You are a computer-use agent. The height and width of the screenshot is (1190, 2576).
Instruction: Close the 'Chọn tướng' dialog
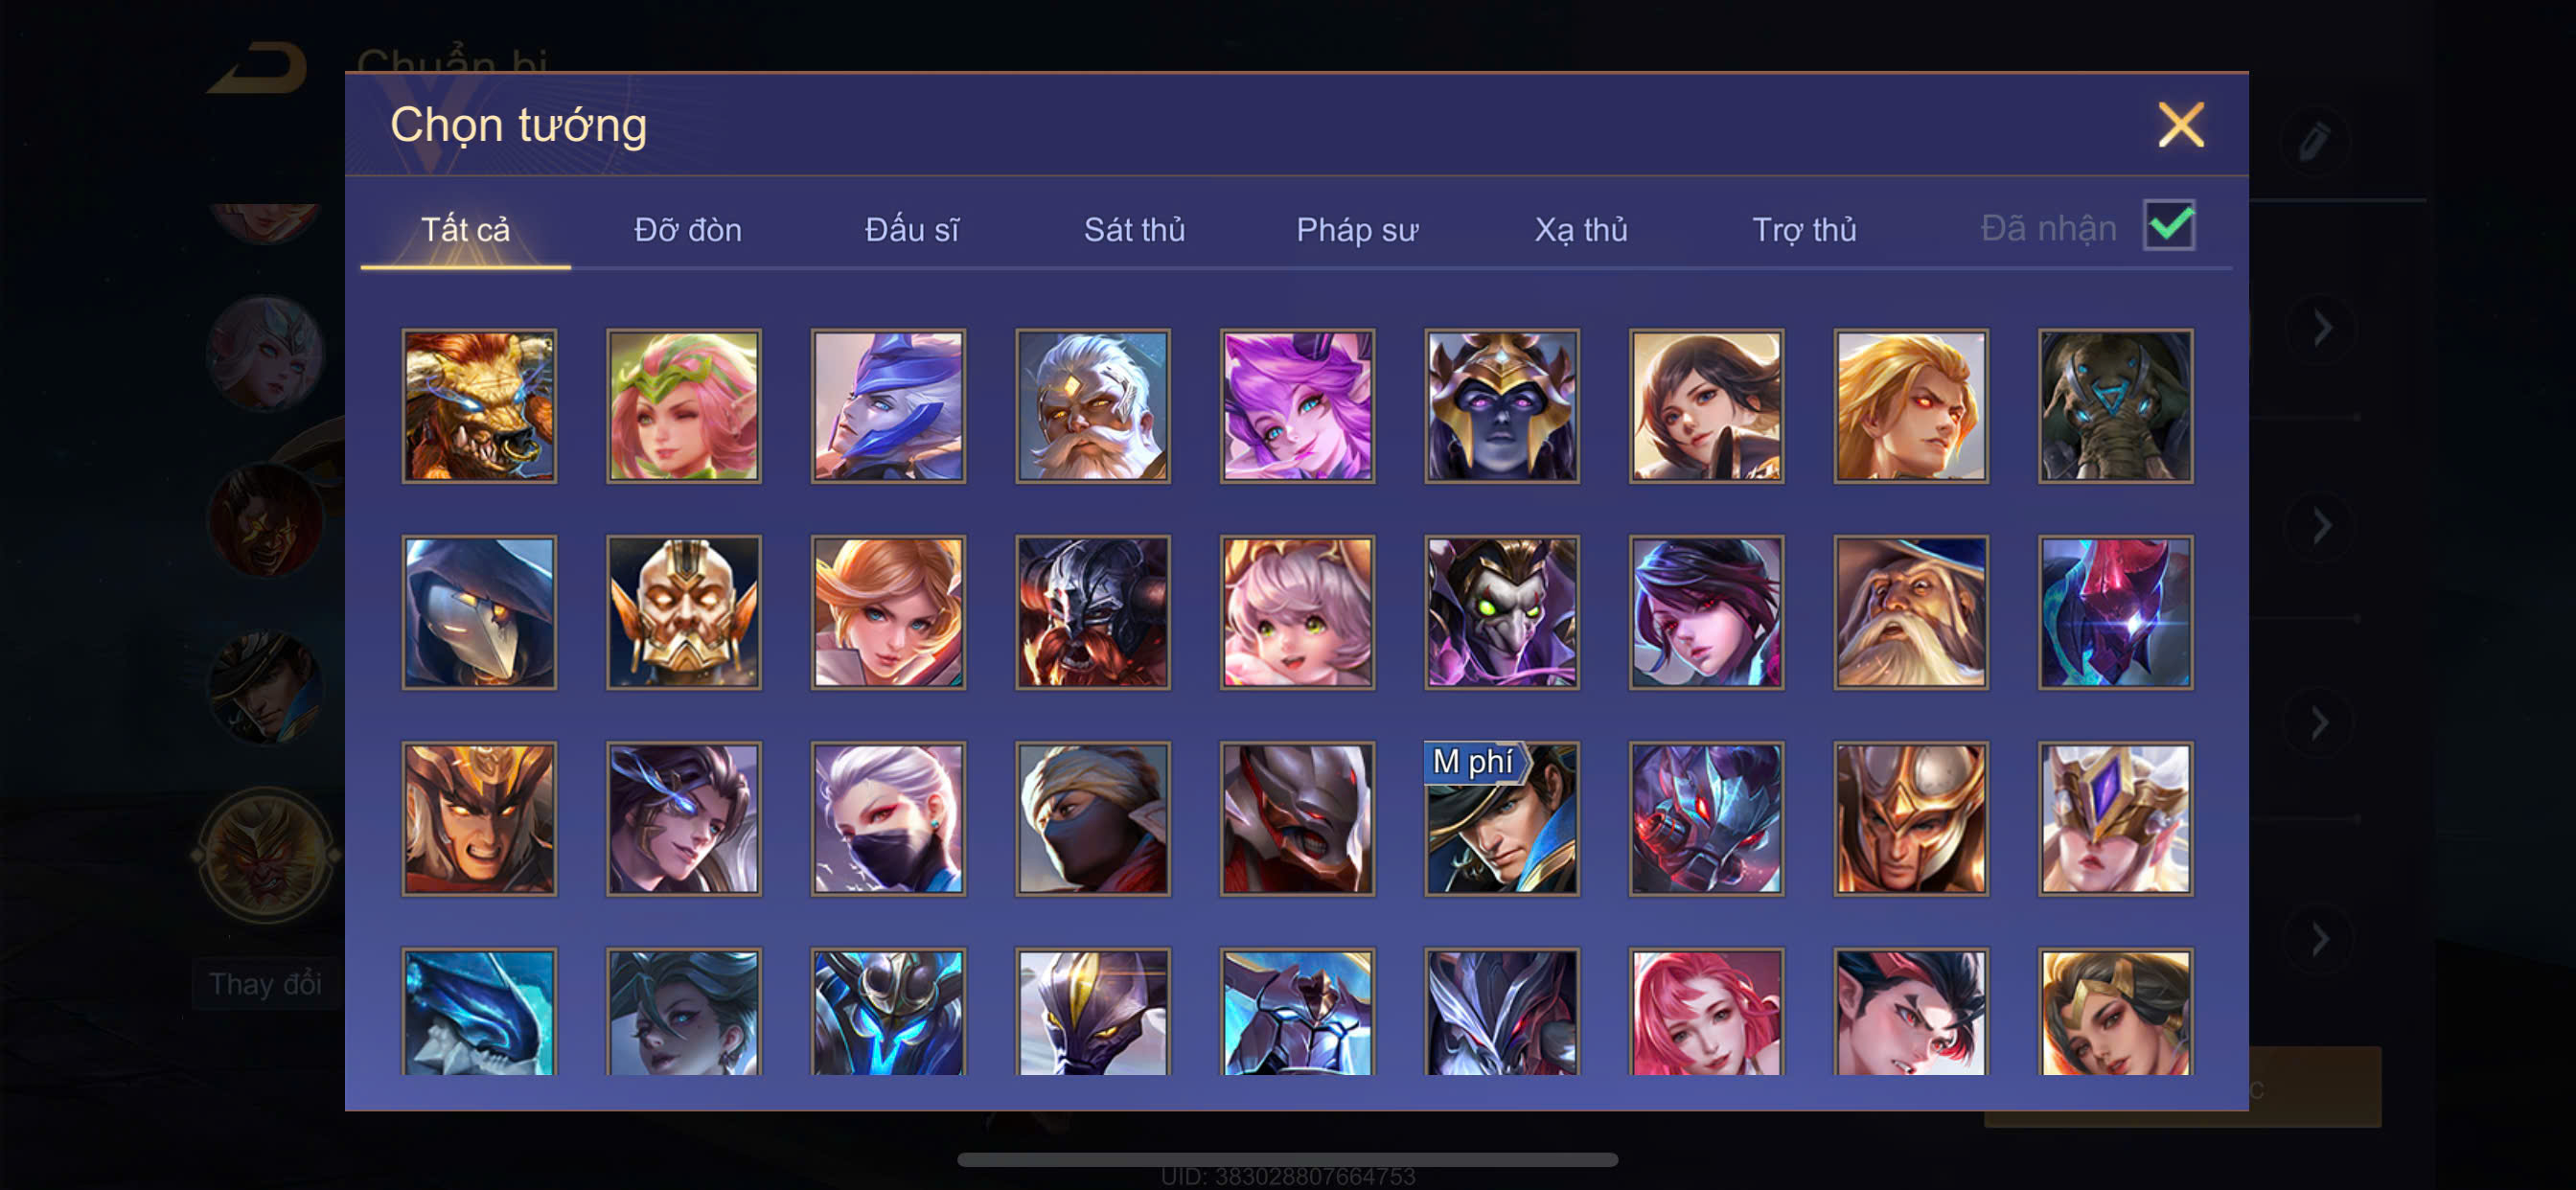[x=2180, y=125]
